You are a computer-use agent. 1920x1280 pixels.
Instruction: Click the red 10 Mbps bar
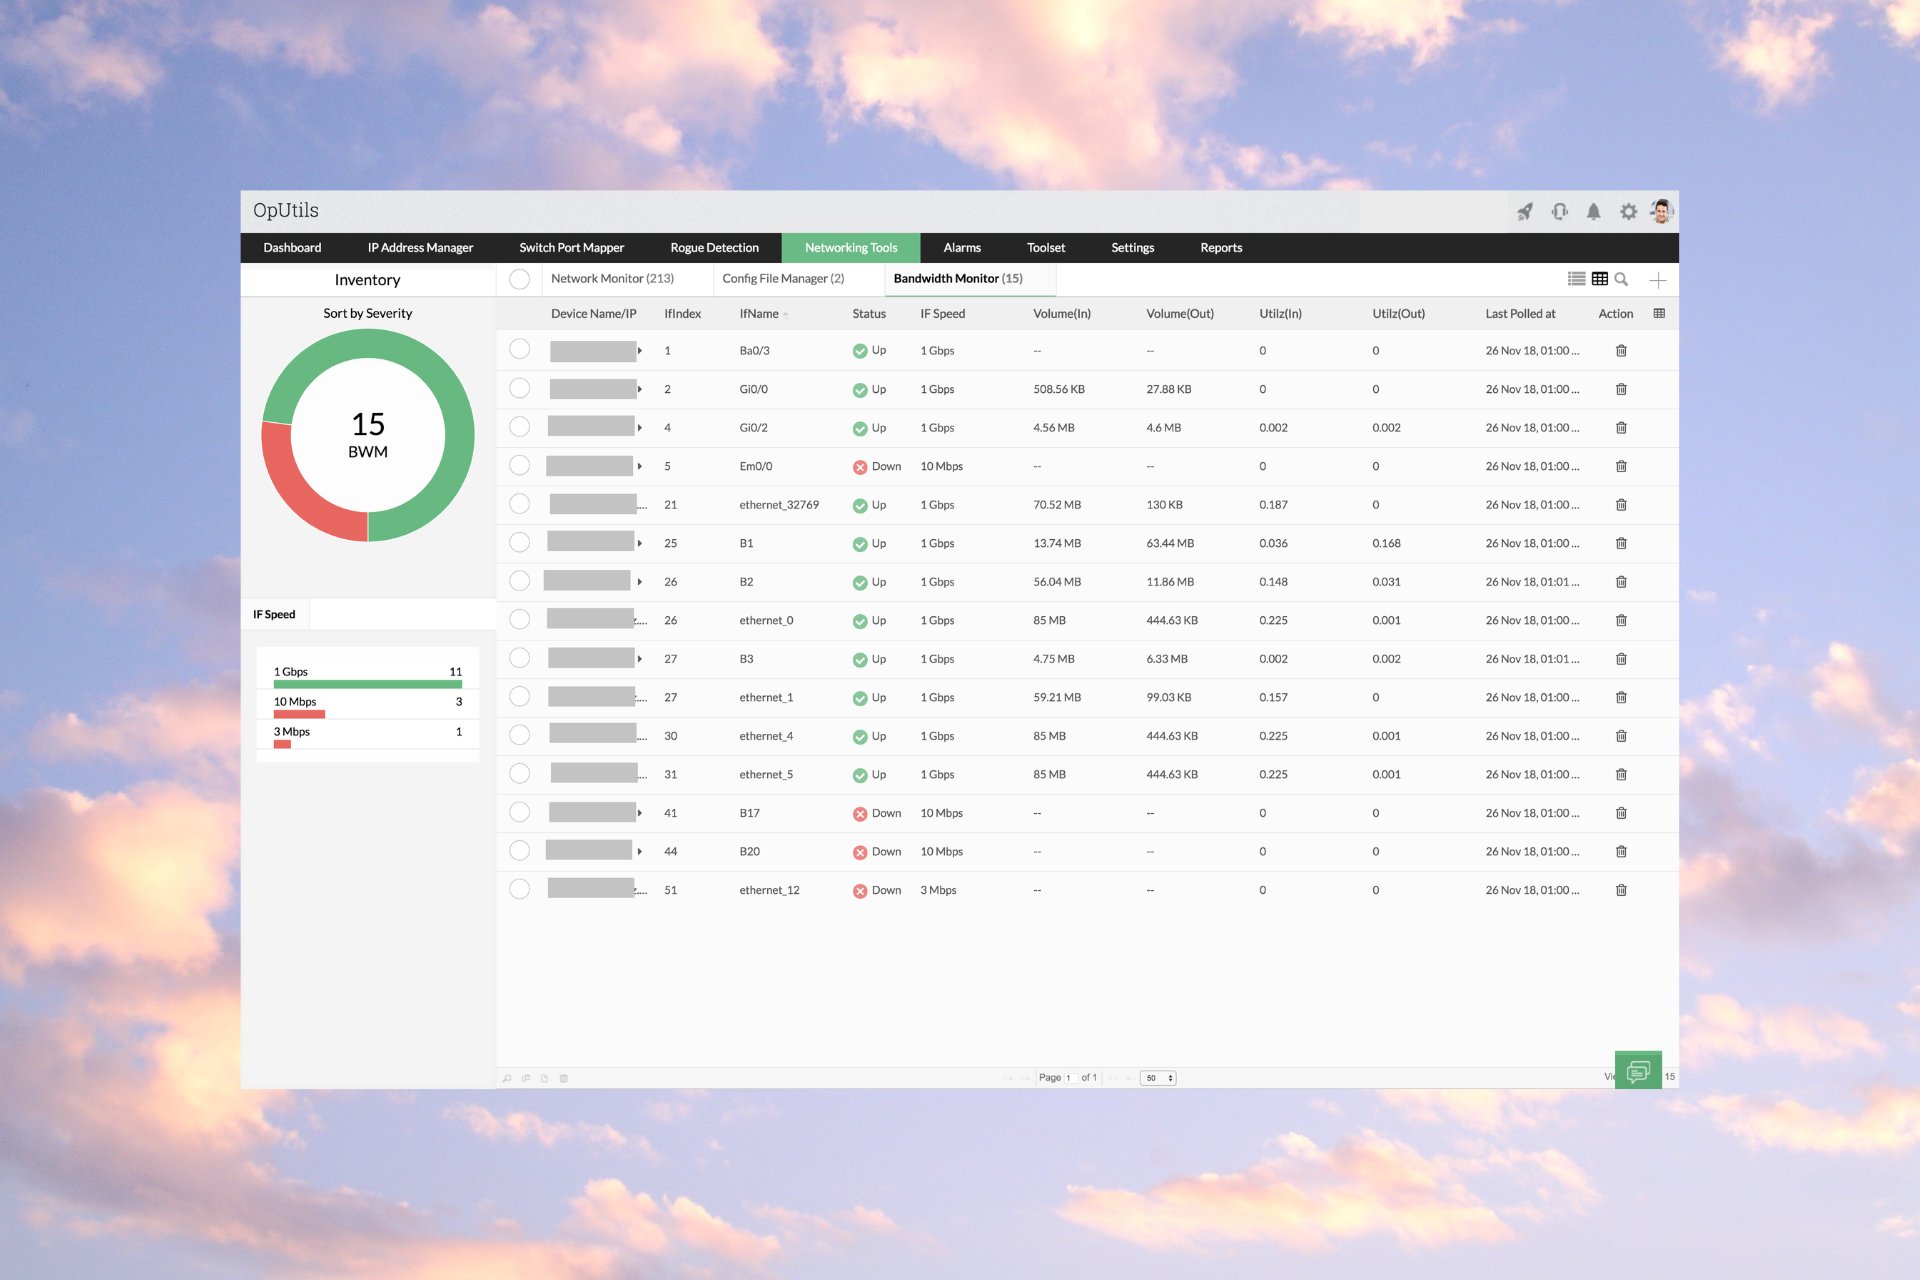pyautogui.click(x=299, y=714)
